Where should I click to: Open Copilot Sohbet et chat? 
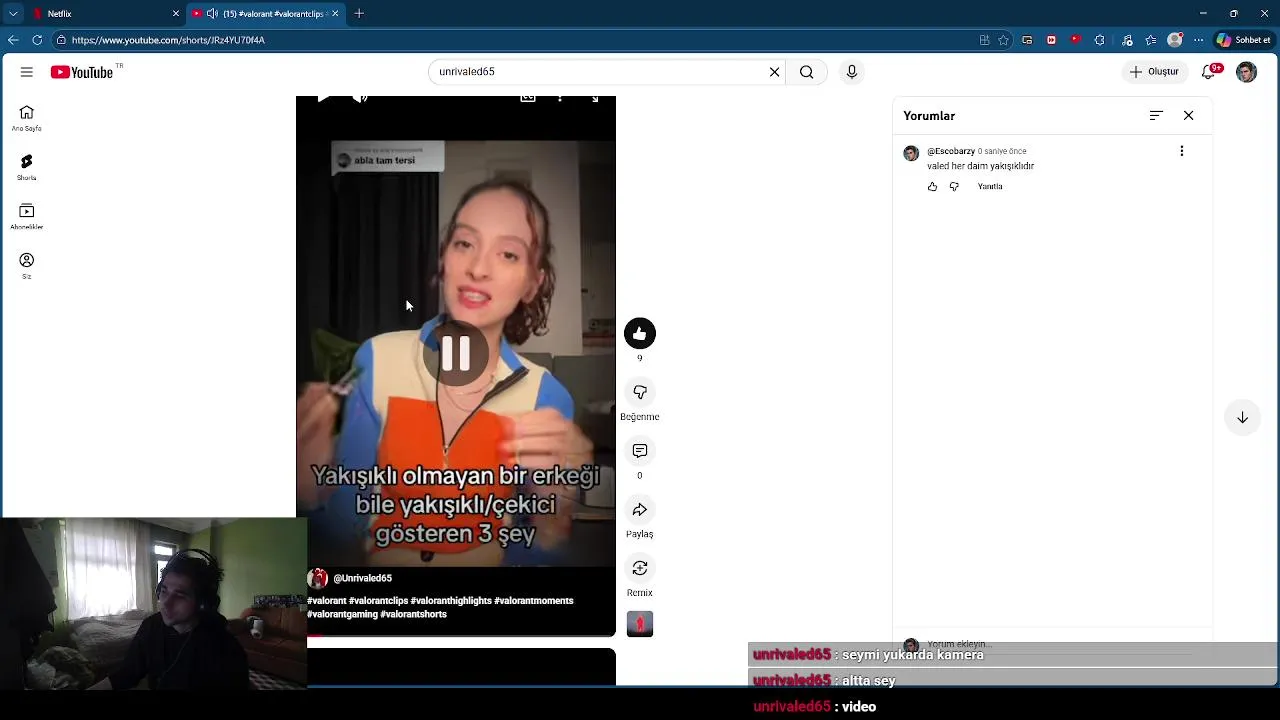click(1244, 40)
